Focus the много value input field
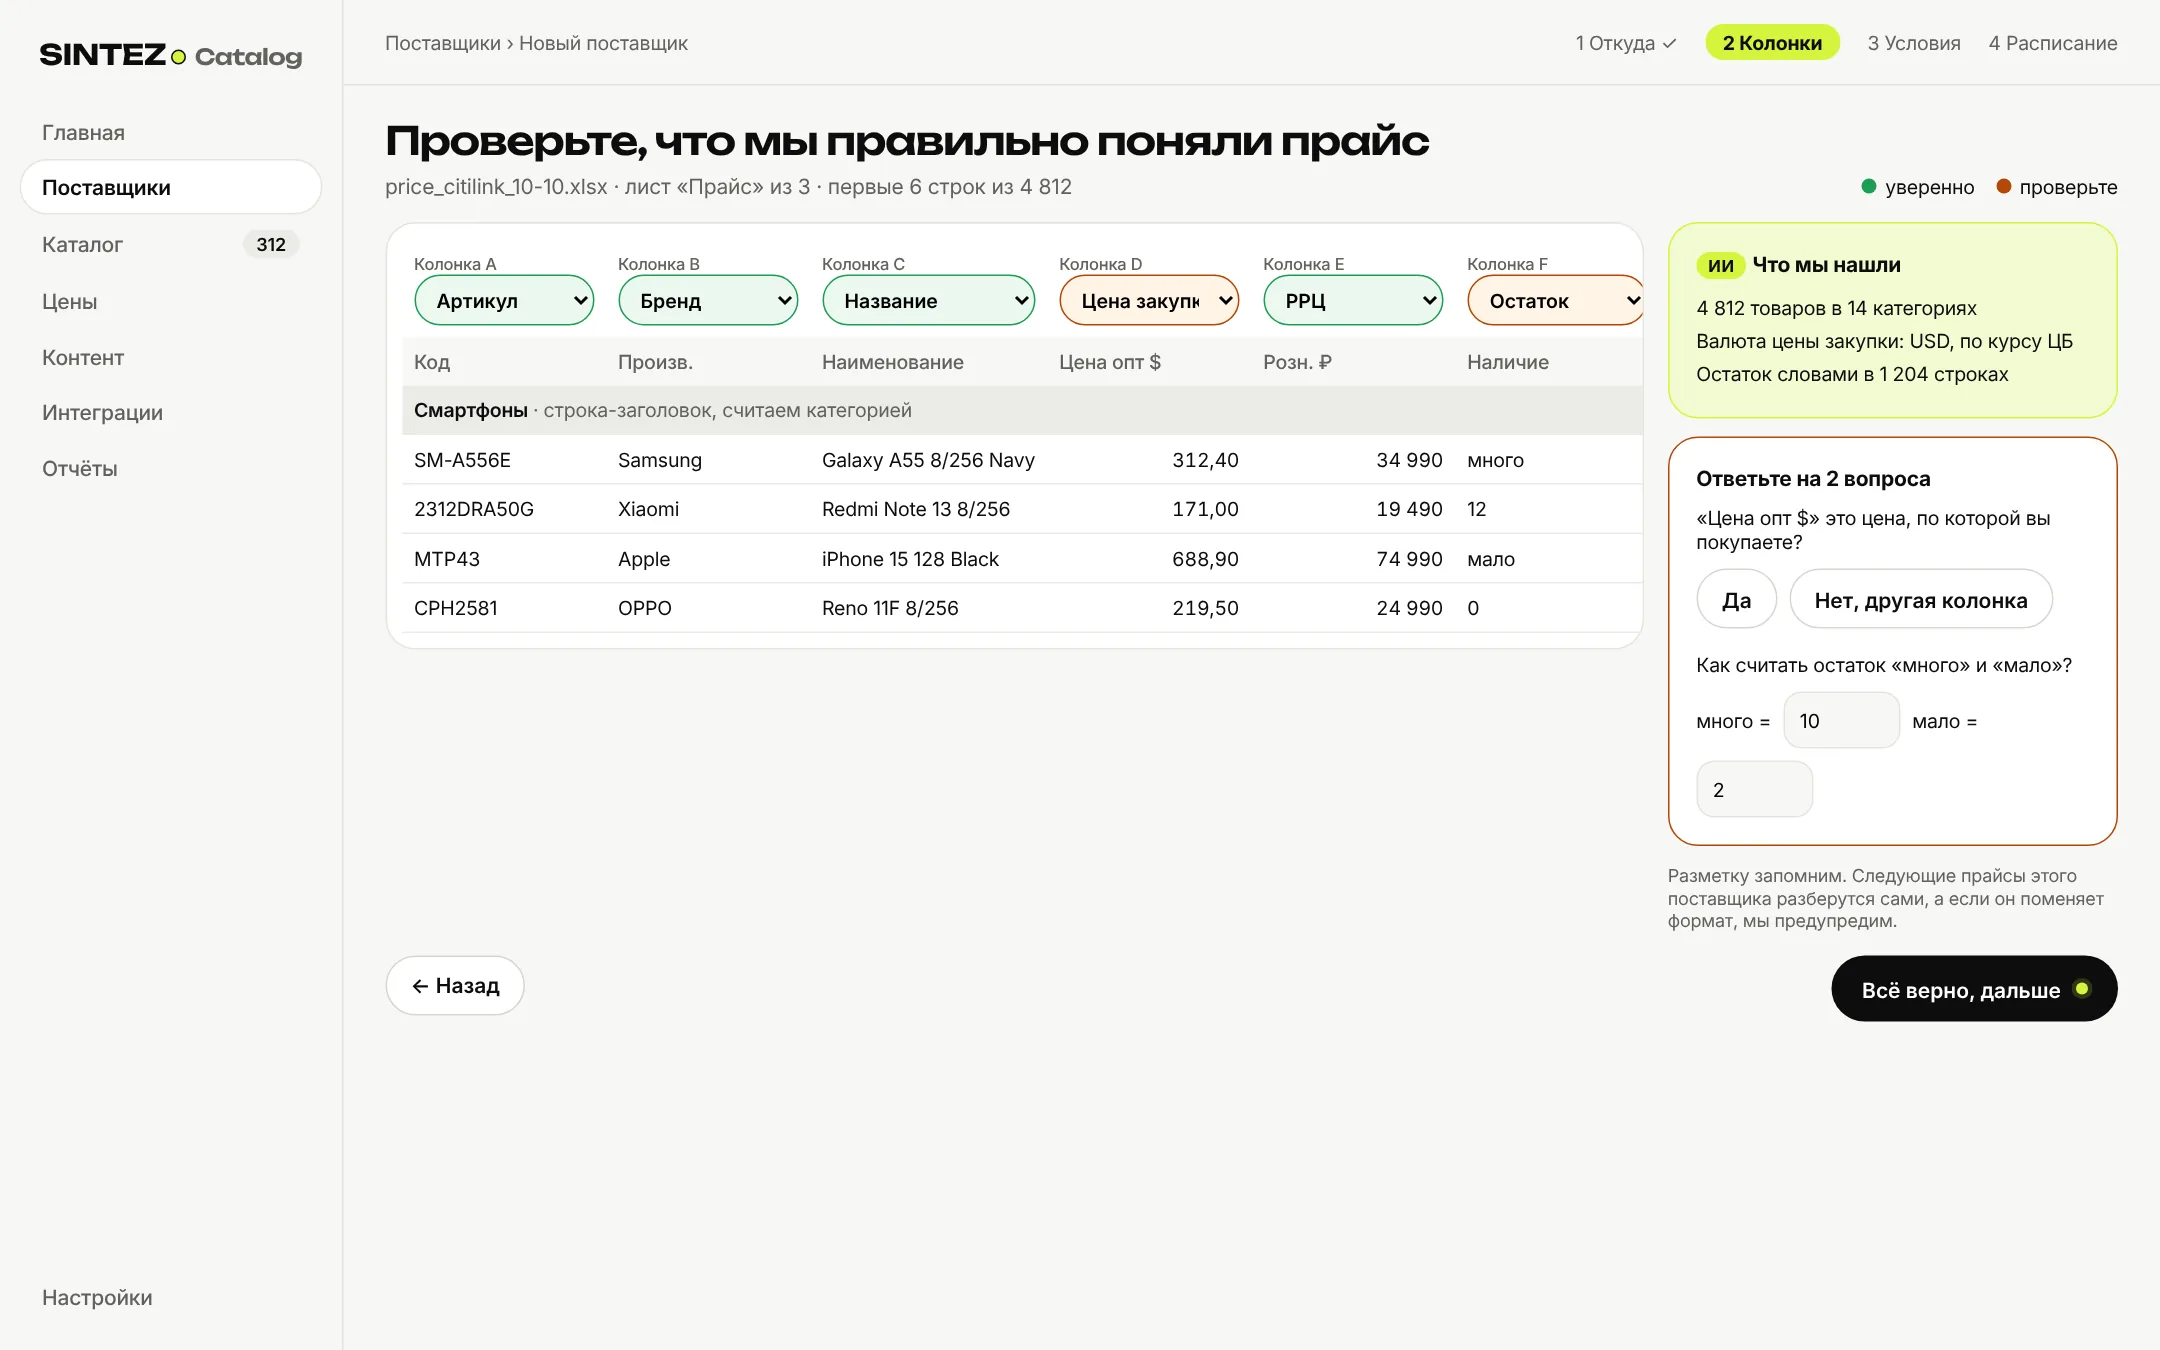 coord(1841,720)
